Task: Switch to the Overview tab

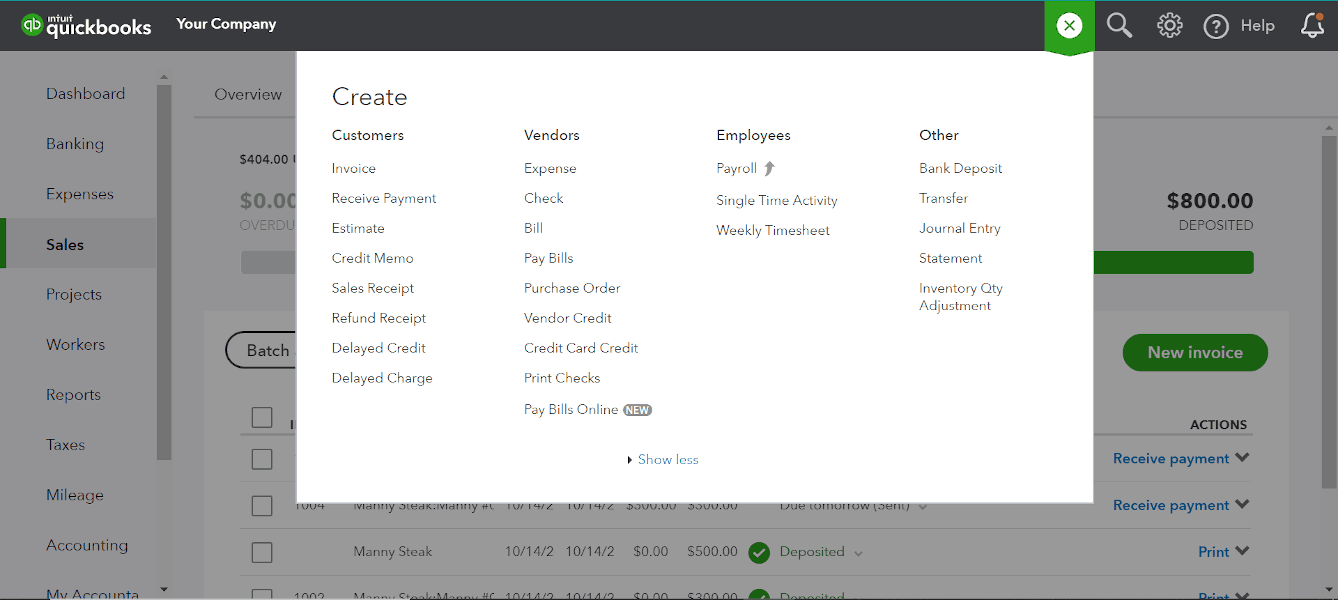Action: coord(248,94)
